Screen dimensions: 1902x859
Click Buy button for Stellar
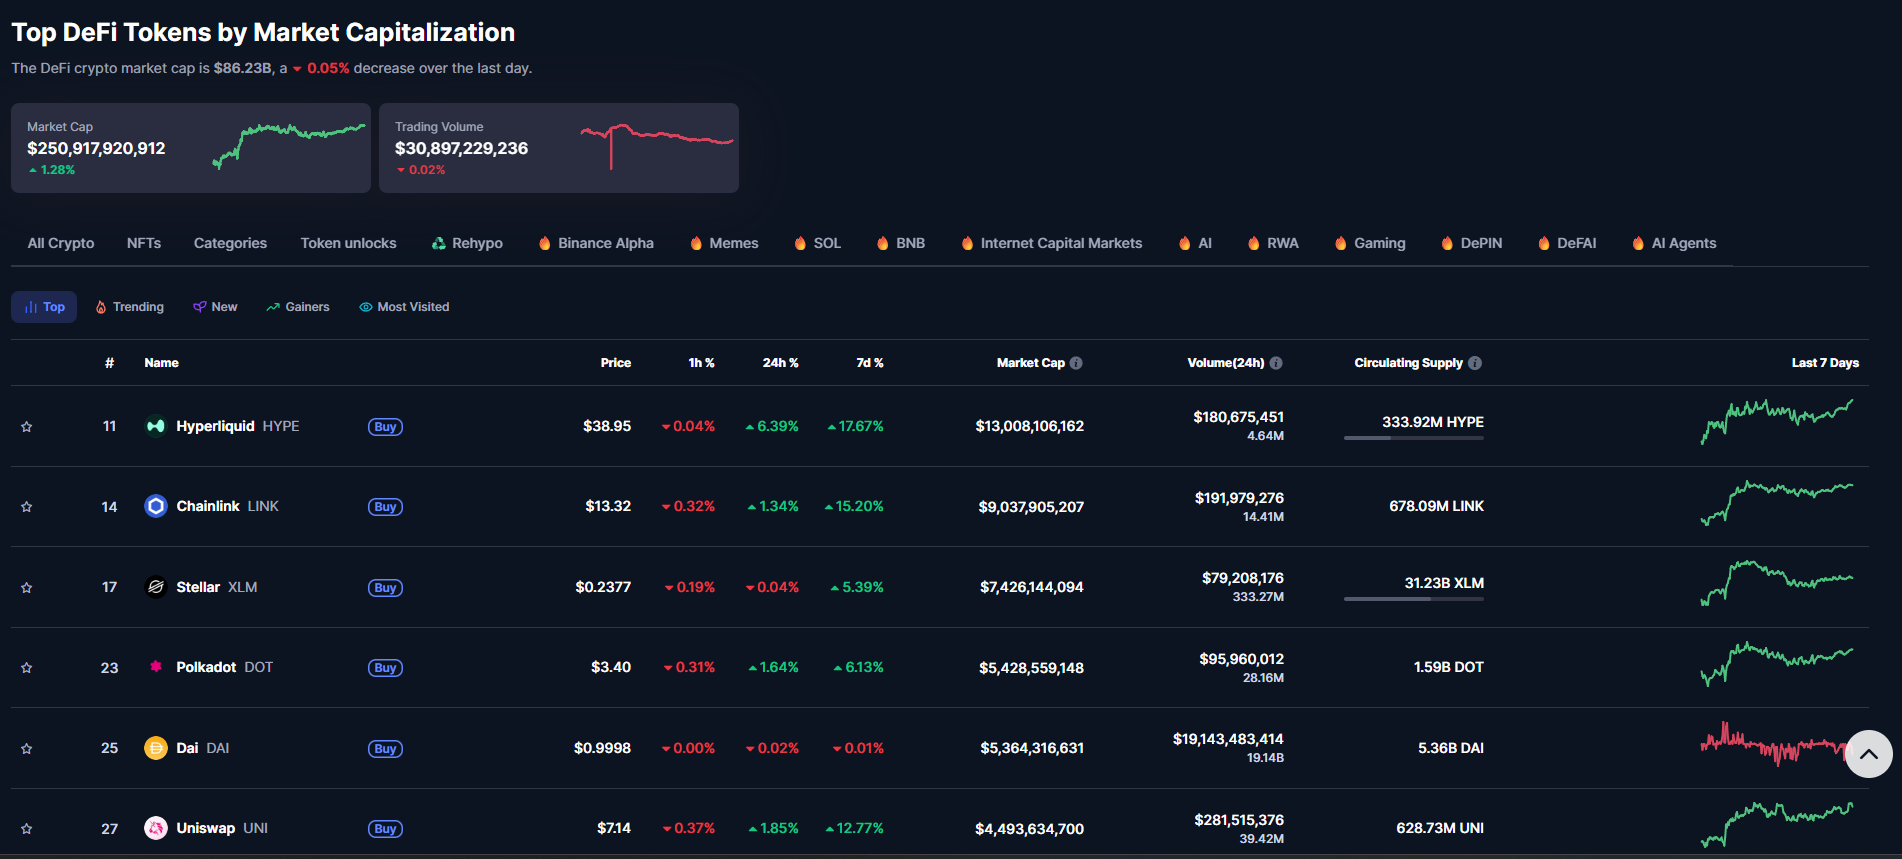point(385,588)
